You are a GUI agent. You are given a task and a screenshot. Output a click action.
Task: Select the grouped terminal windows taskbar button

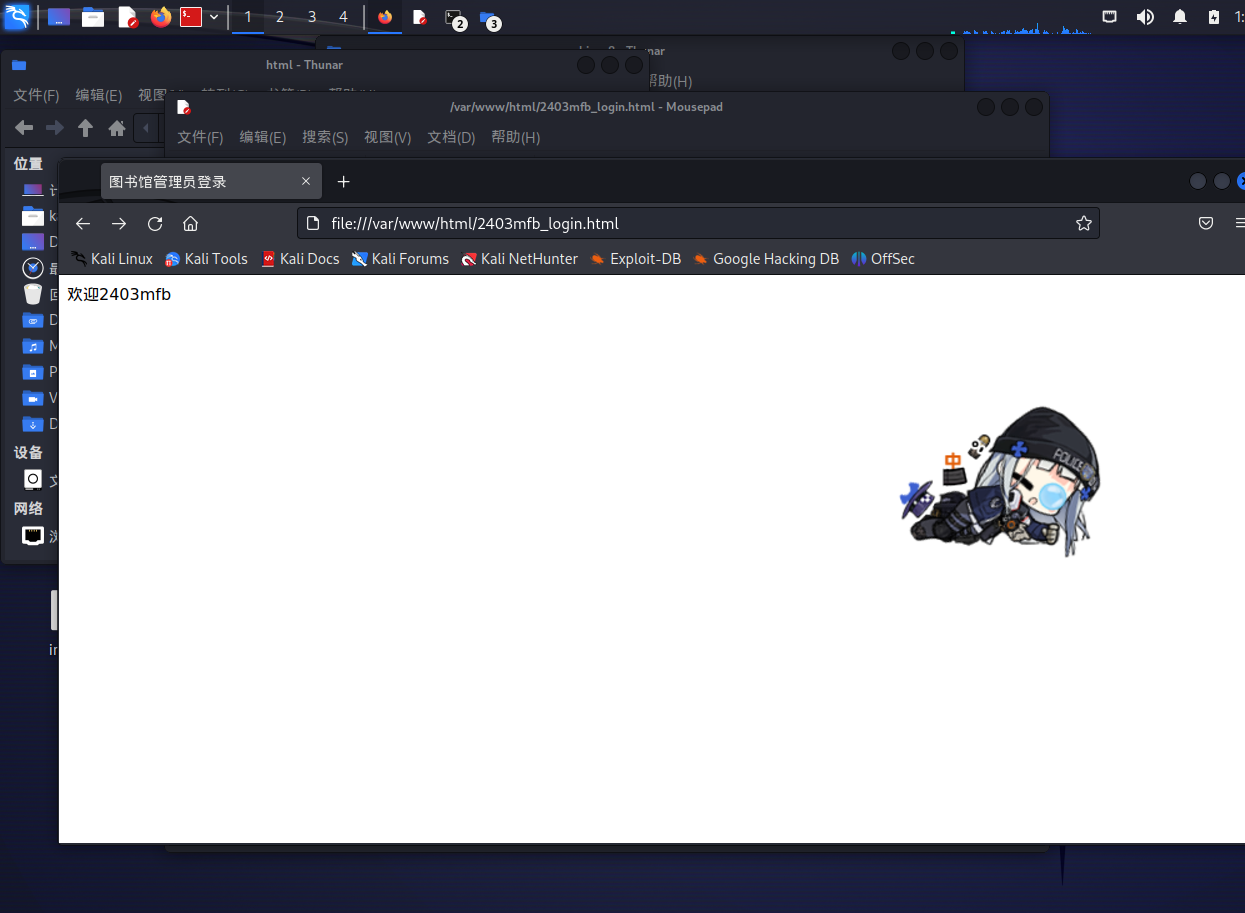click(x=455, y=18)
